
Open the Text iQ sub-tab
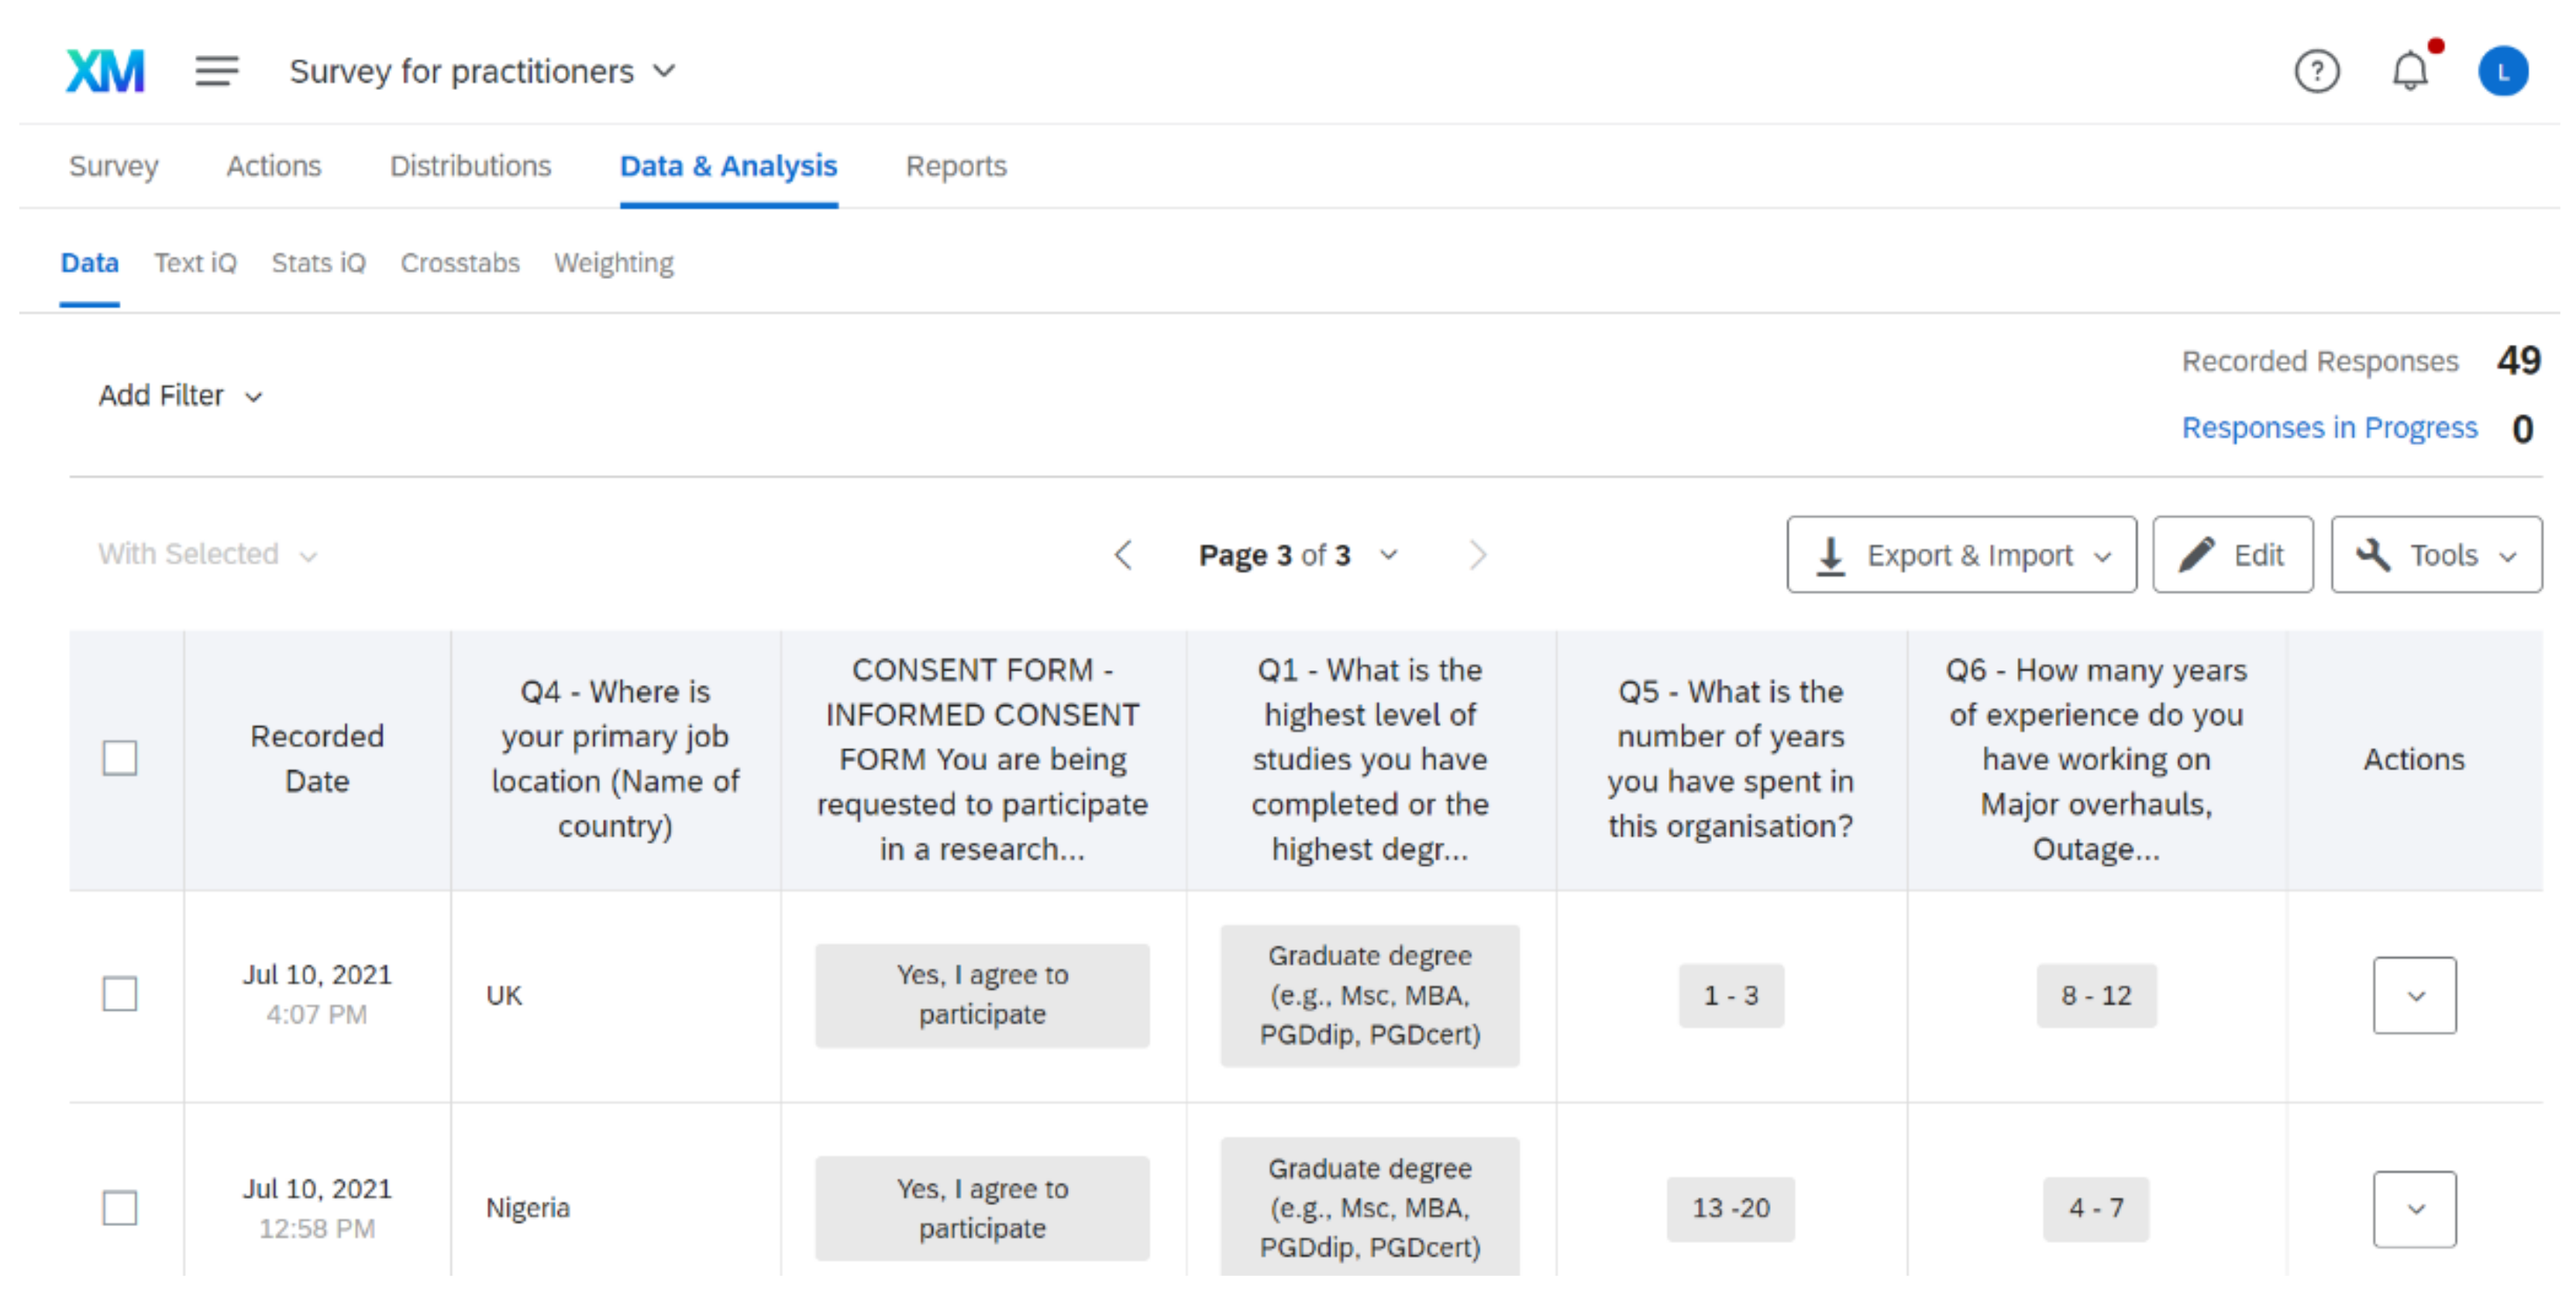click(195, 263)
